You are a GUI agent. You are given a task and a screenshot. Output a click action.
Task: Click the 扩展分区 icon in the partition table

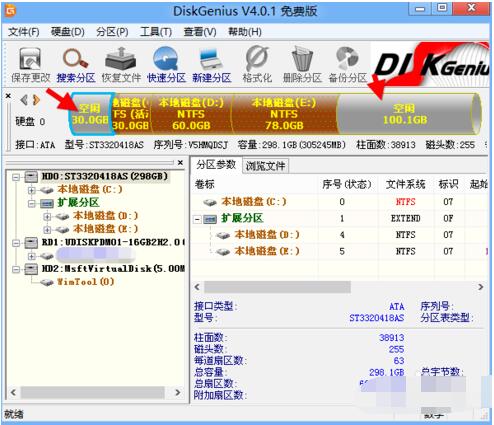210,219
